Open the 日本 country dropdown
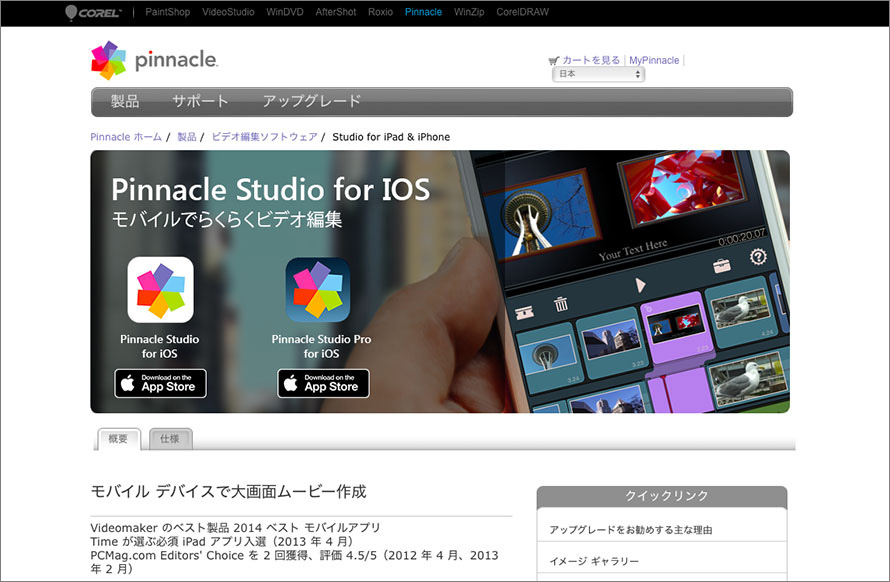The width and height of the screenshot is (890, 582). point(598,74)
